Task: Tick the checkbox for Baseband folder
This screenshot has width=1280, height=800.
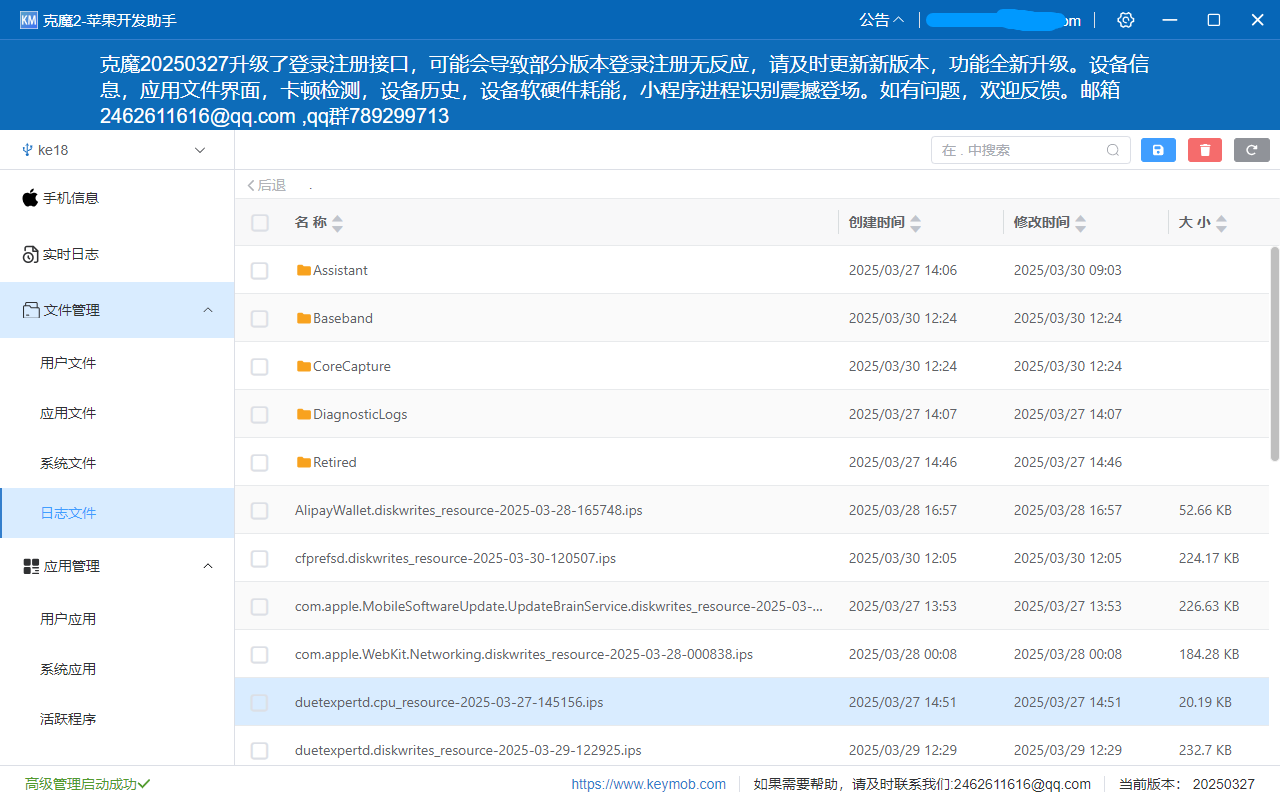Action: click(259, 318)
